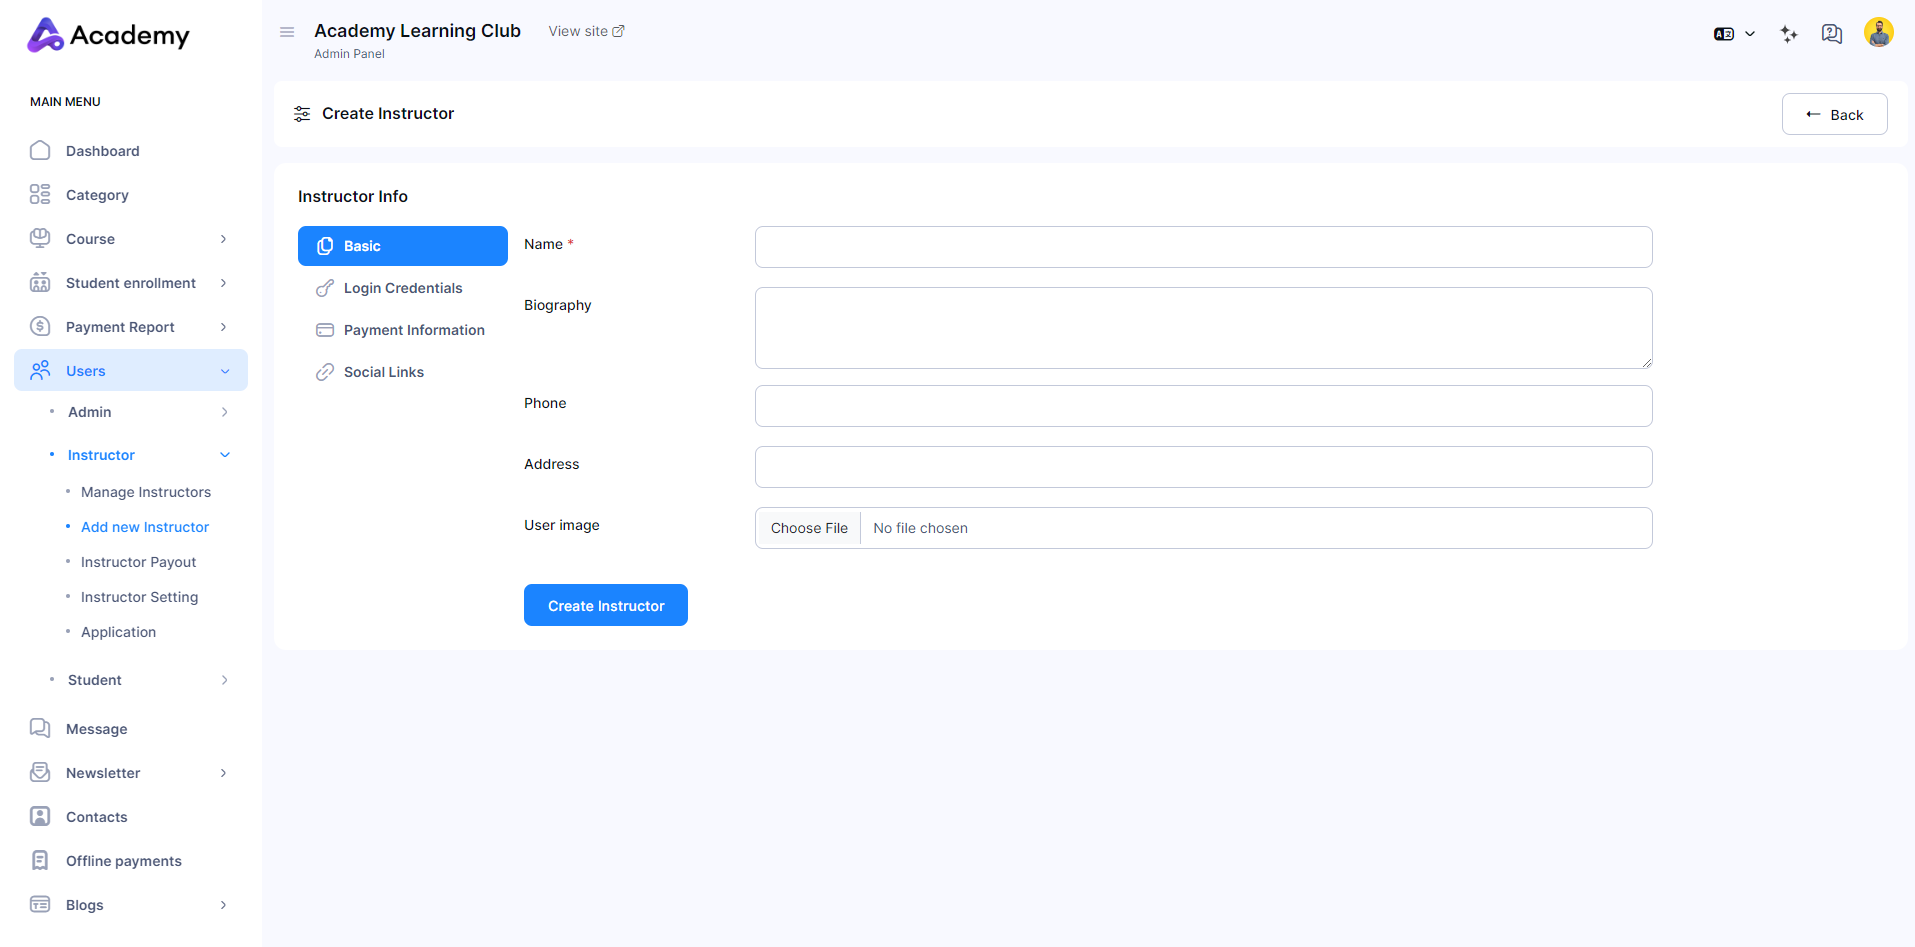Switch to the Payment Information tab

(413, 330)
